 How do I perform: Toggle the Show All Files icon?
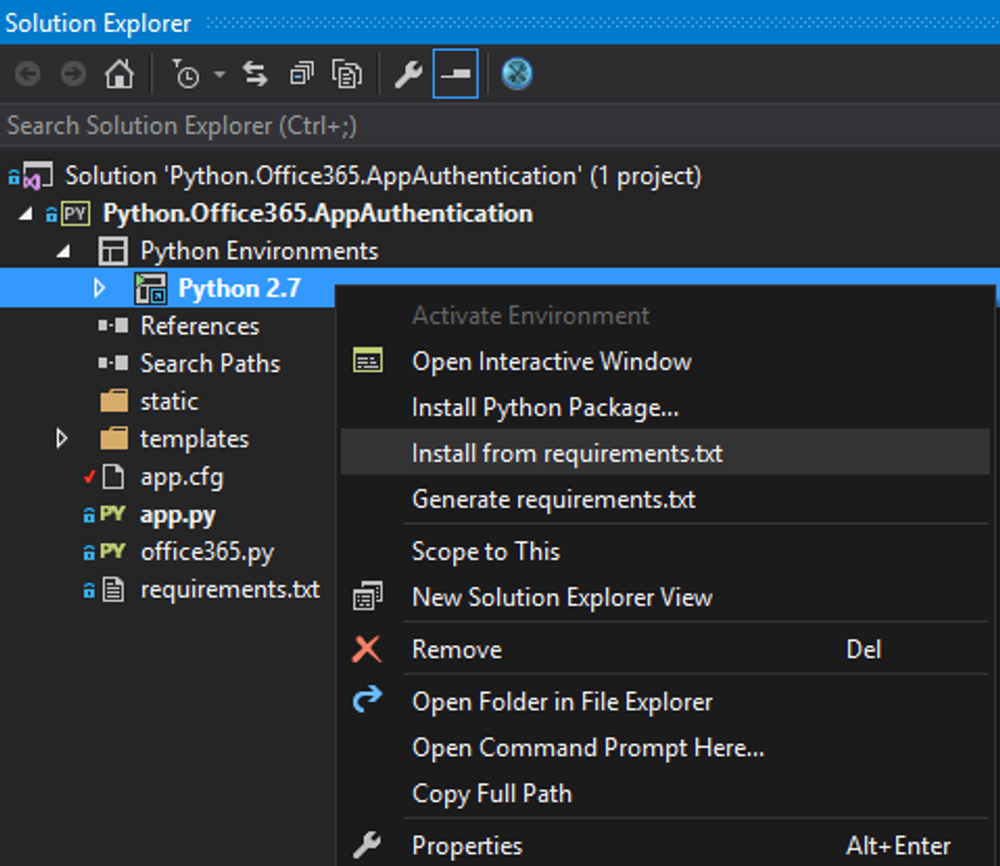pyautogui.click(x=348, y=75)
